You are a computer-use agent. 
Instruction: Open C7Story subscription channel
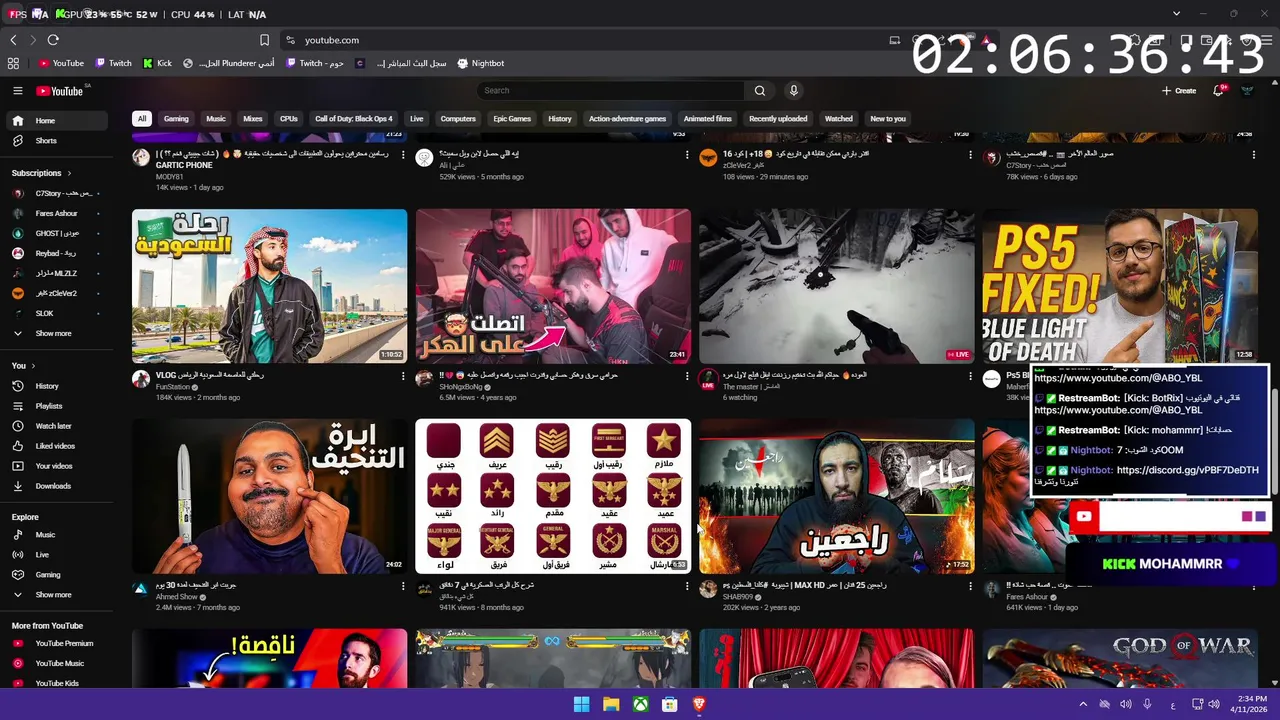pyautogui.click(x=56, y=193)
